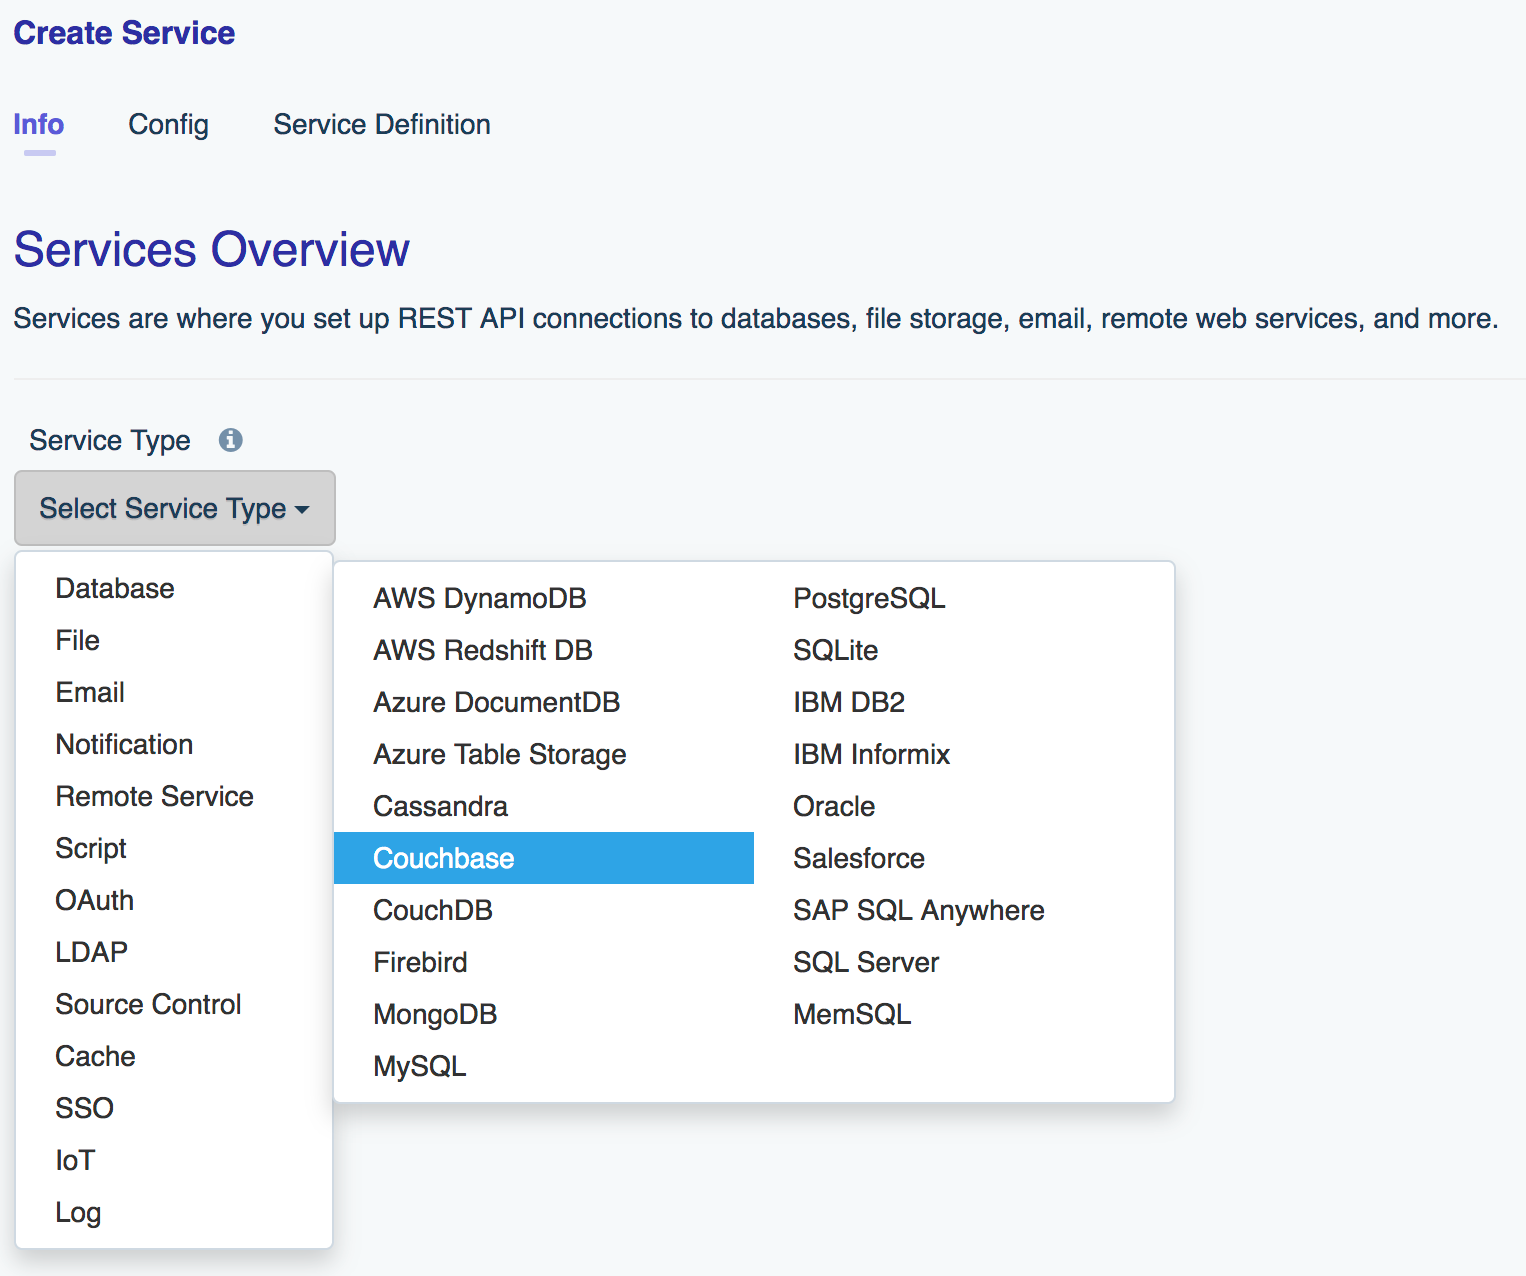Pick IBM DB2 database option

[x=964, y=702]
